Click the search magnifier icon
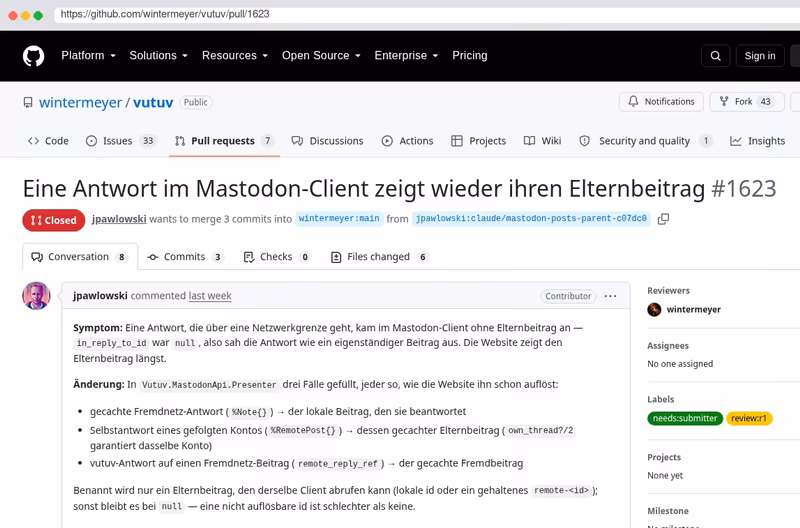The width and height of the screenshot is (800, 528). (715, 56)
